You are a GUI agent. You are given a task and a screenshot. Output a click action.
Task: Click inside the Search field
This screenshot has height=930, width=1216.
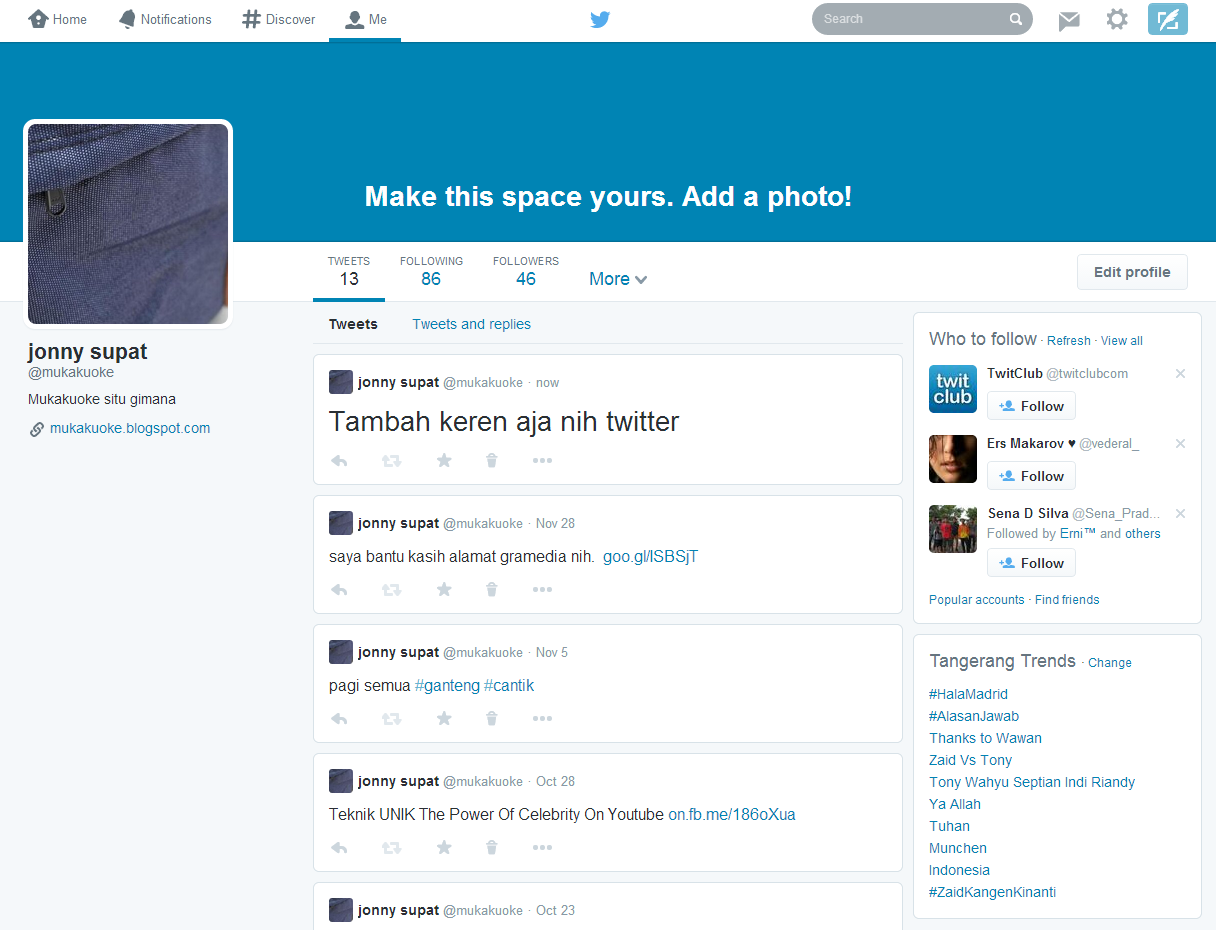(910, 19)
